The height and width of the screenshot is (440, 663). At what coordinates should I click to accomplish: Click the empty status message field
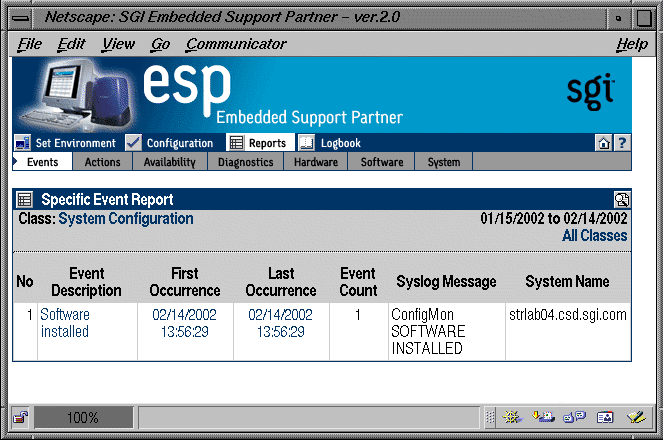(x=309, y=418)
